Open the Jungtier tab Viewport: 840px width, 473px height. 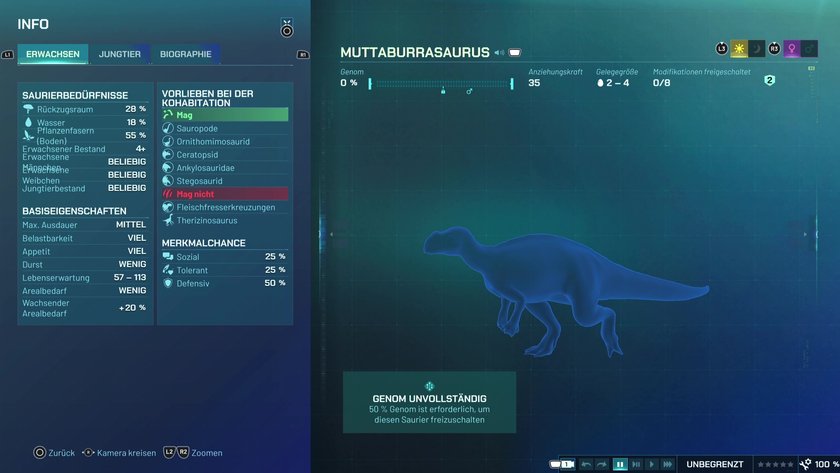tap(119, 54)
